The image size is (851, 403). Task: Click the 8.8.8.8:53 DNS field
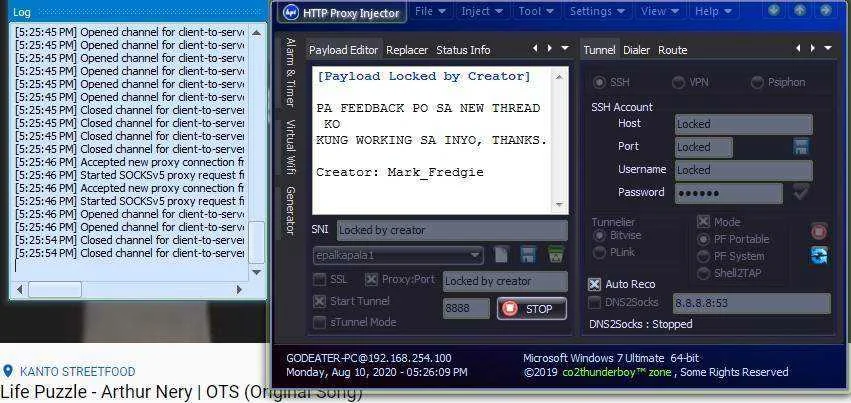pyautogui.click(x=752, y=303)
